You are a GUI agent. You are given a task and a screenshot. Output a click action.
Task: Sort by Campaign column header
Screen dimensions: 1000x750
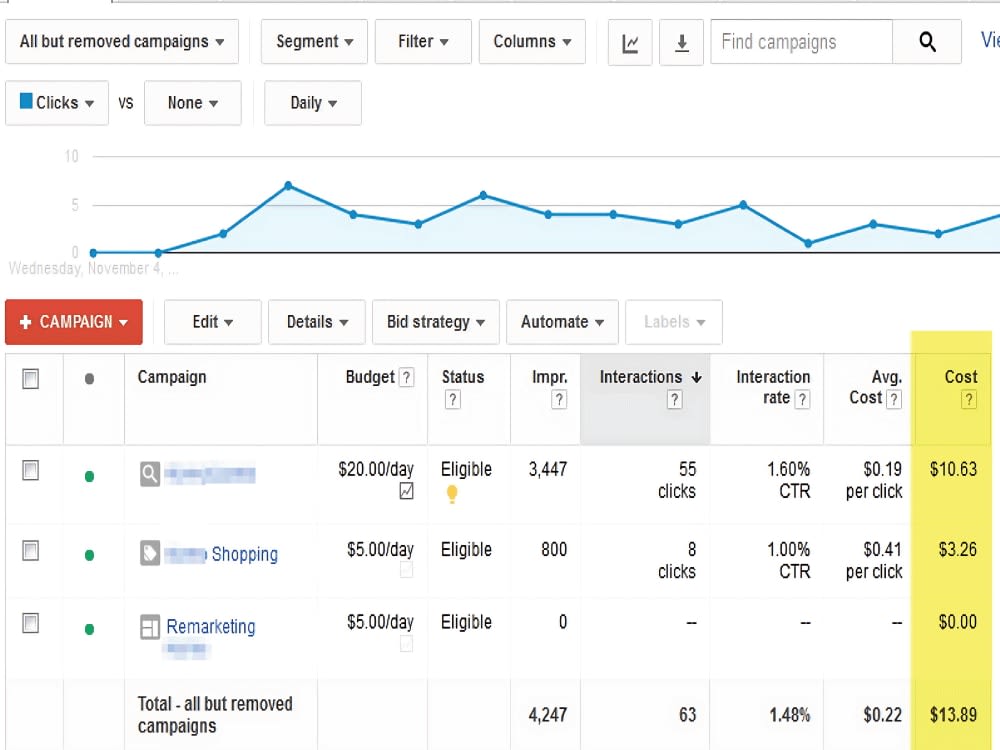[x=172, y=377]
